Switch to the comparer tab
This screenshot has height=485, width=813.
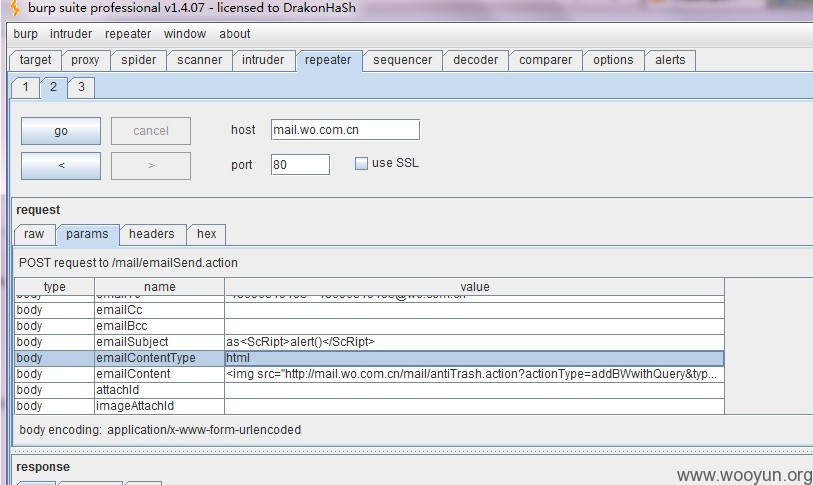[545, 60]
